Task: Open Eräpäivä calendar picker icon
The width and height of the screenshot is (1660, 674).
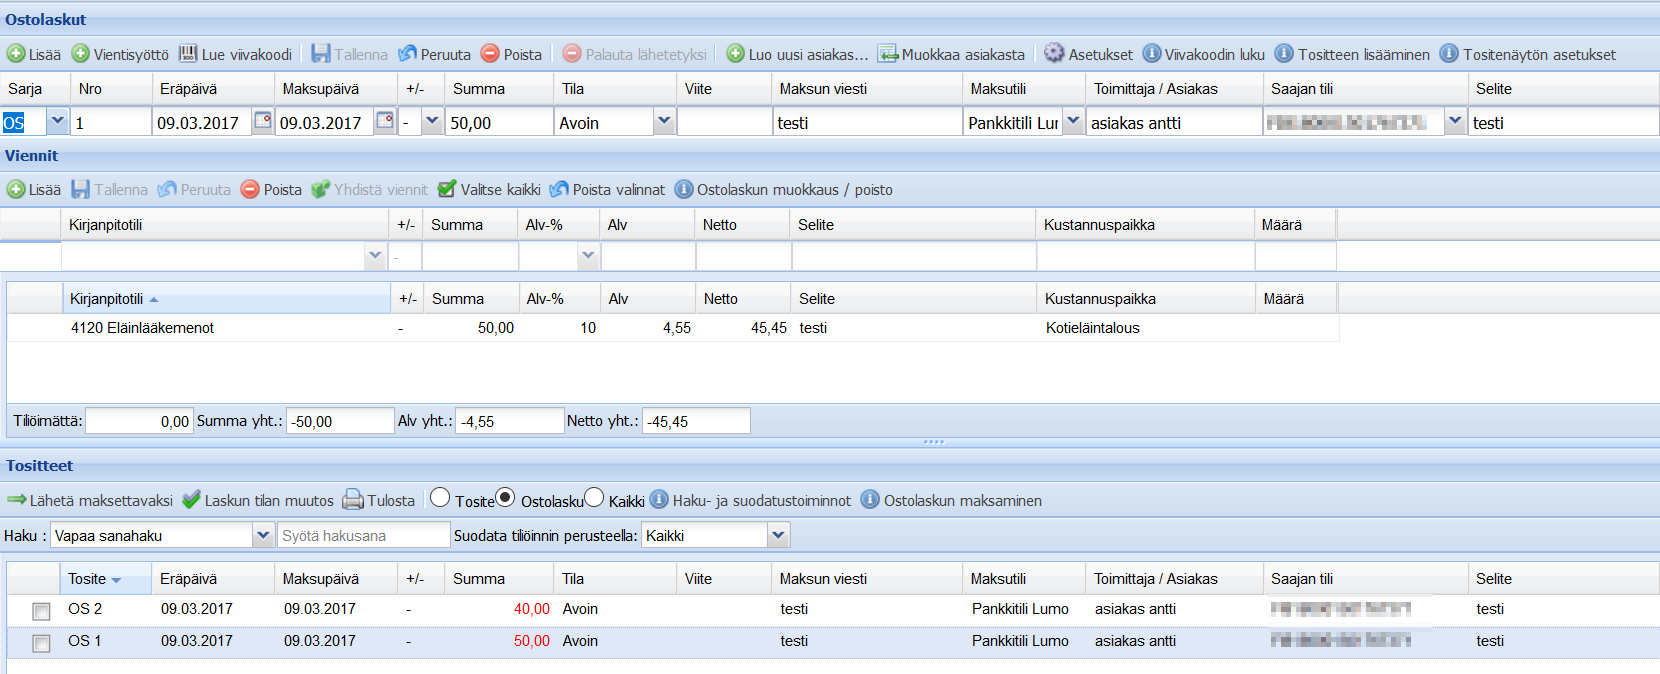Action: pyautogui.click(x=262, y=121)
